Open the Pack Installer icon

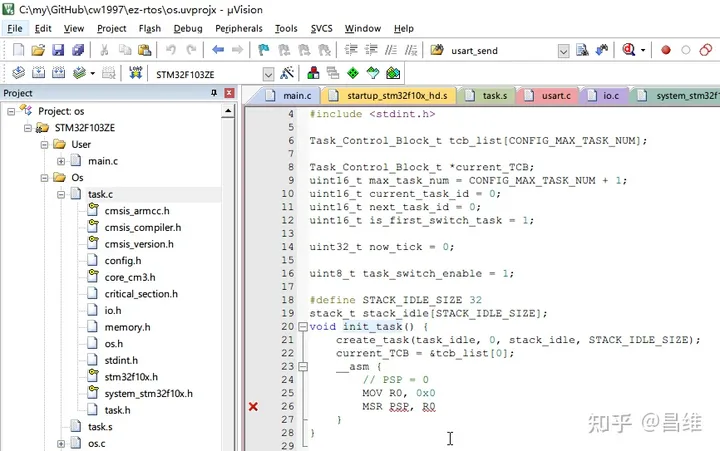(393, 73)
